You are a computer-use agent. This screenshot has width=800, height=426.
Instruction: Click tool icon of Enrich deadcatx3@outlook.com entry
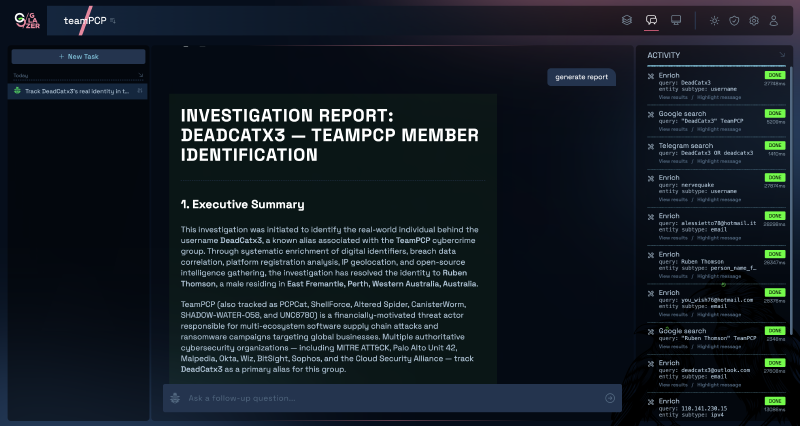(x=651, y=364)
